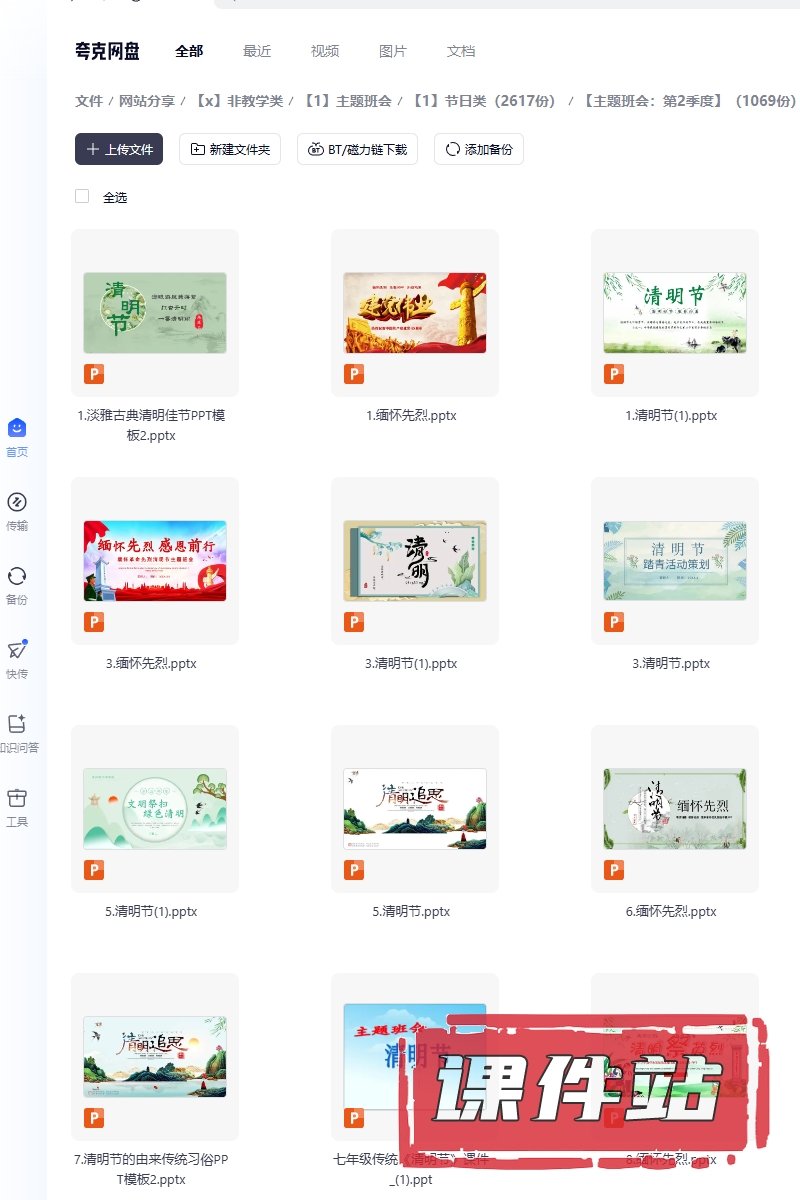Tick the 全选 select-all checkbox
This screenshot has height=1200, width=800.
click(x=82, y=197)
